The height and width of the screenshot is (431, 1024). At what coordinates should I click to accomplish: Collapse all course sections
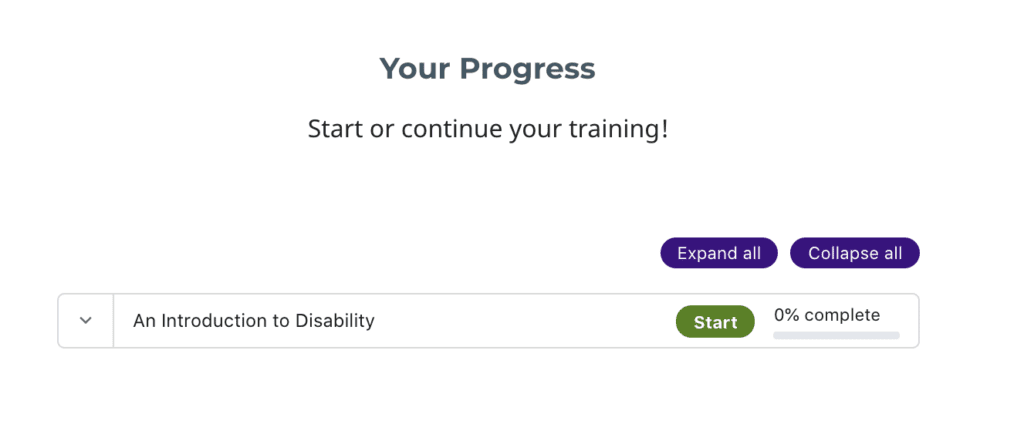(x=854, y=253)
